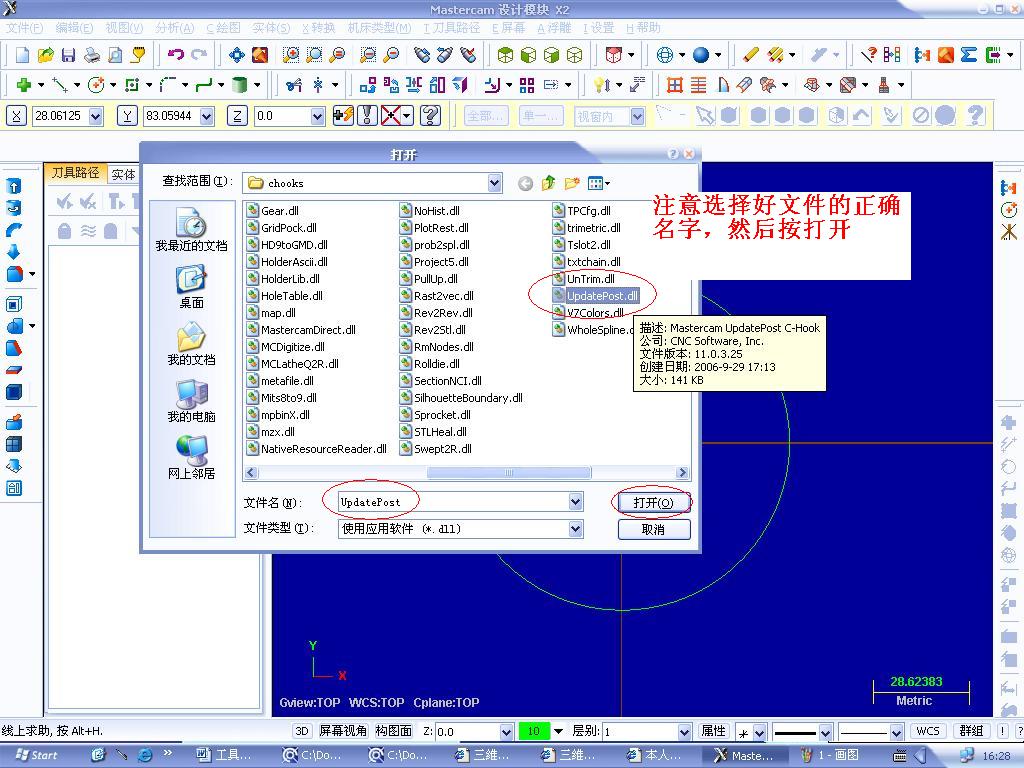Toggle the Z coordinate lock button
The height and width of the screenshot is (768, 1024).
pos(237,116)
